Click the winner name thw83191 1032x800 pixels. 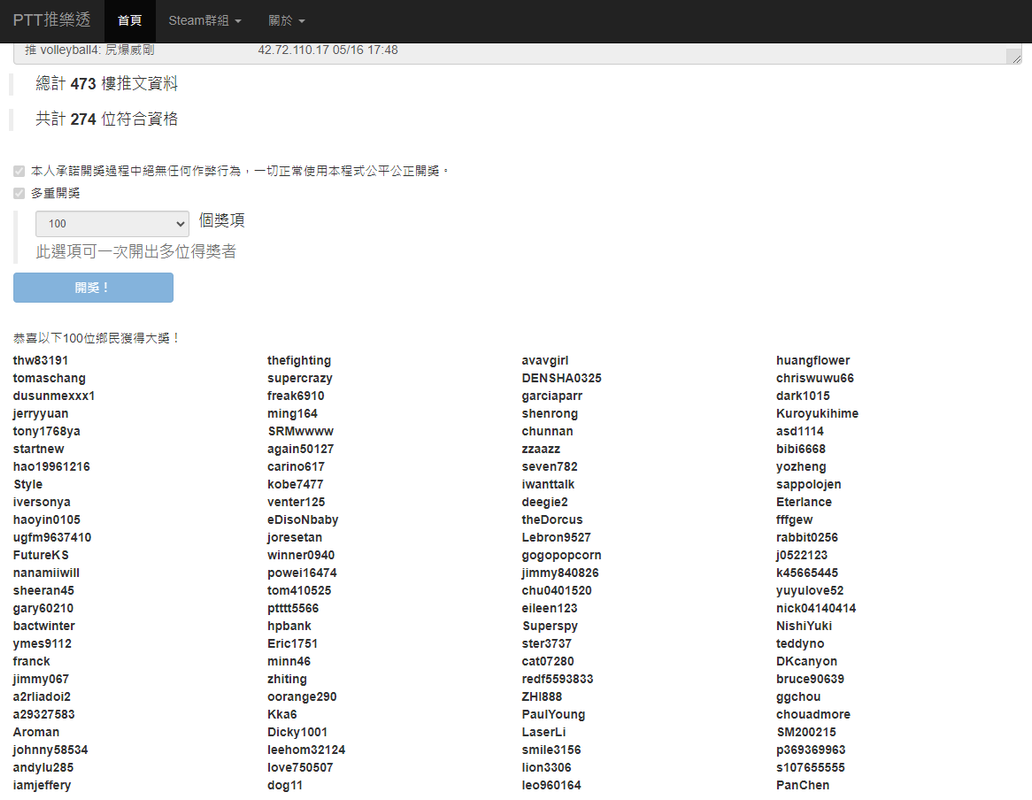pos(41,361)
